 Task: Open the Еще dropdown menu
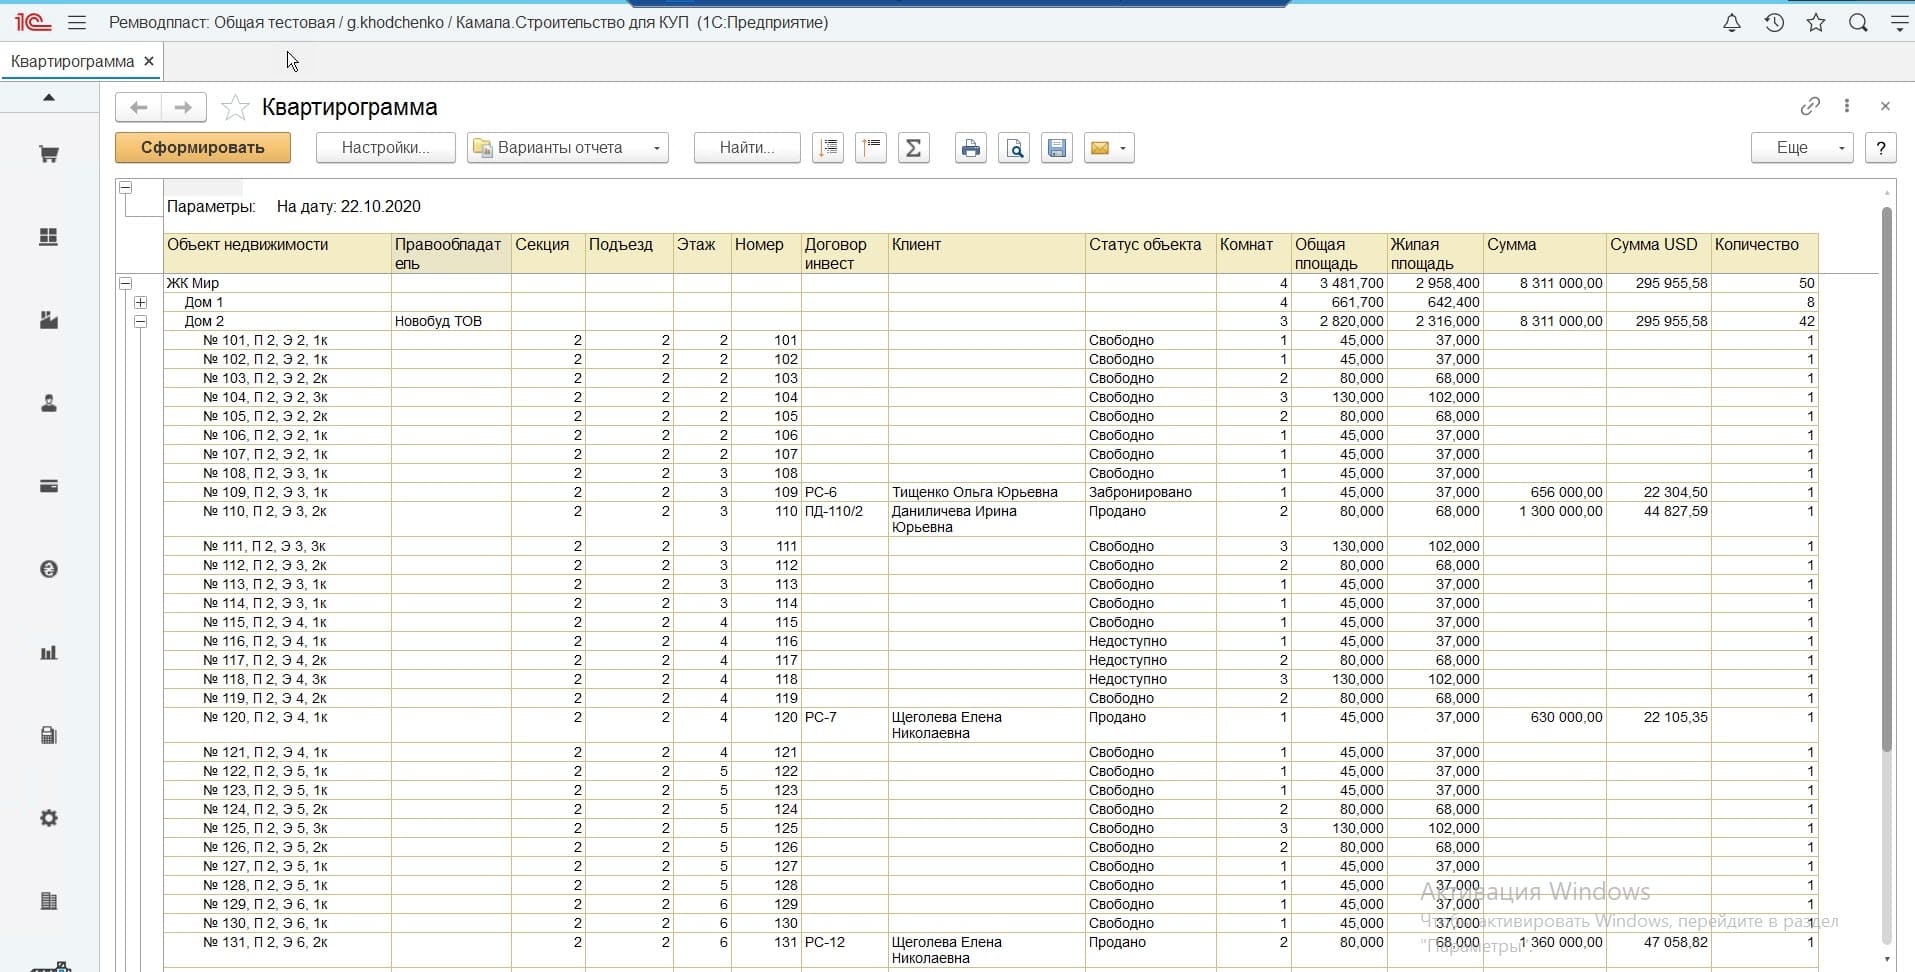[1802, 148]
